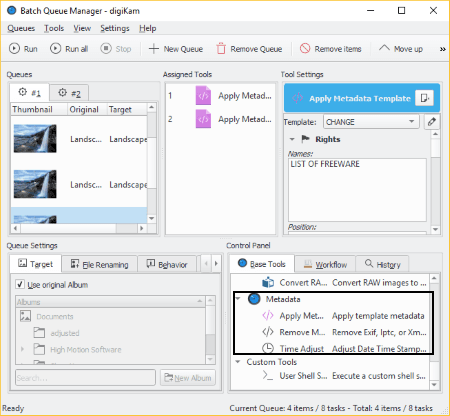Click the Run toolbar icon
This screenshot has height=416, width=450.
coord(14,49)
